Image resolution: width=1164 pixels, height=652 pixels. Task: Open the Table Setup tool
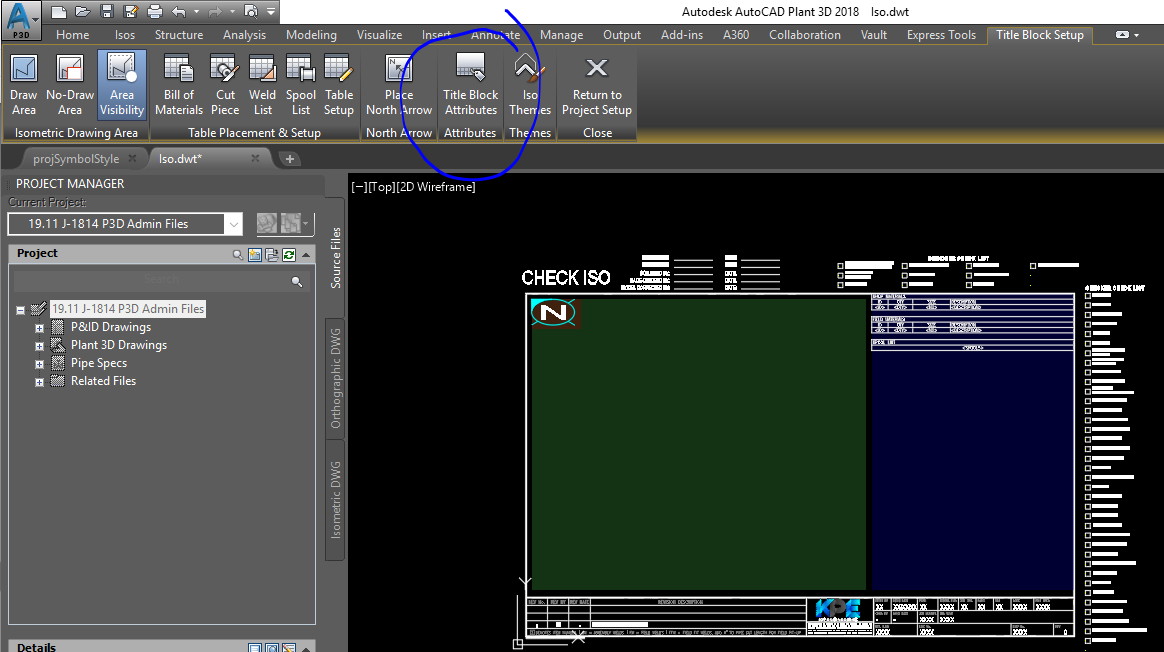pos(339,85)
